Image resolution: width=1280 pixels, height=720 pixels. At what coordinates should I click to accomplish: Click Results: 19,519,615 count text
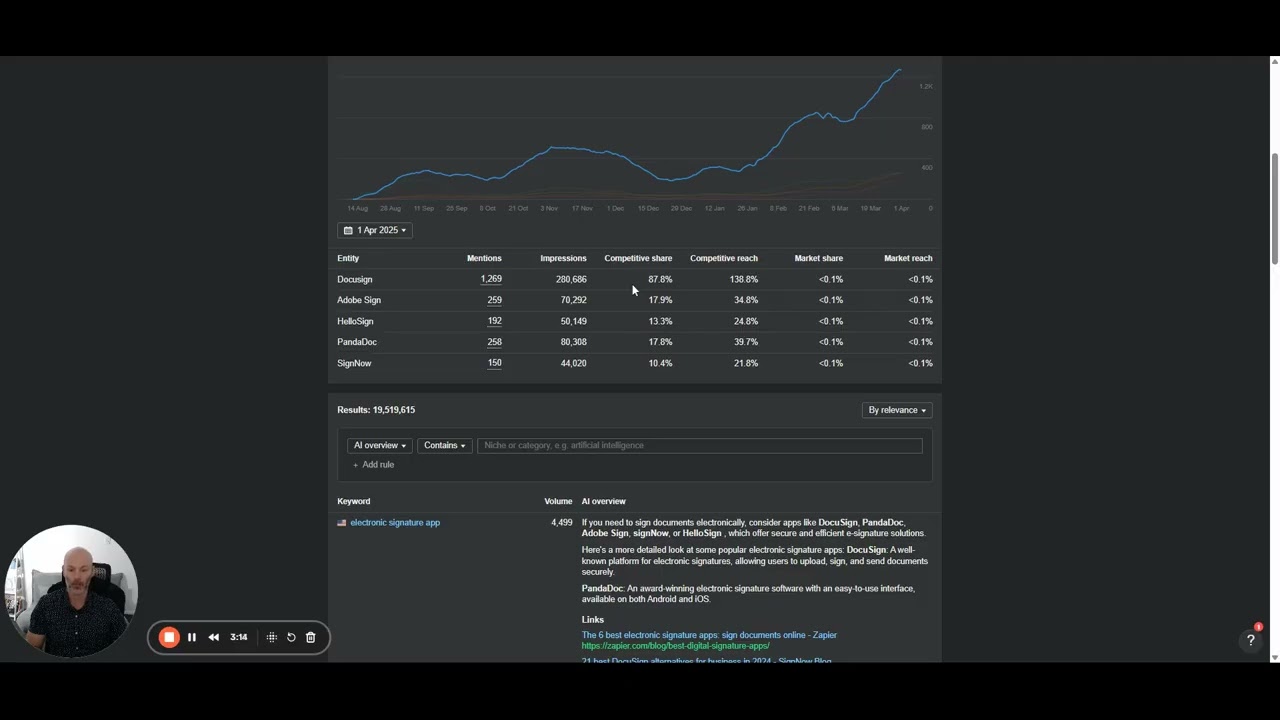tap(376, 410)
